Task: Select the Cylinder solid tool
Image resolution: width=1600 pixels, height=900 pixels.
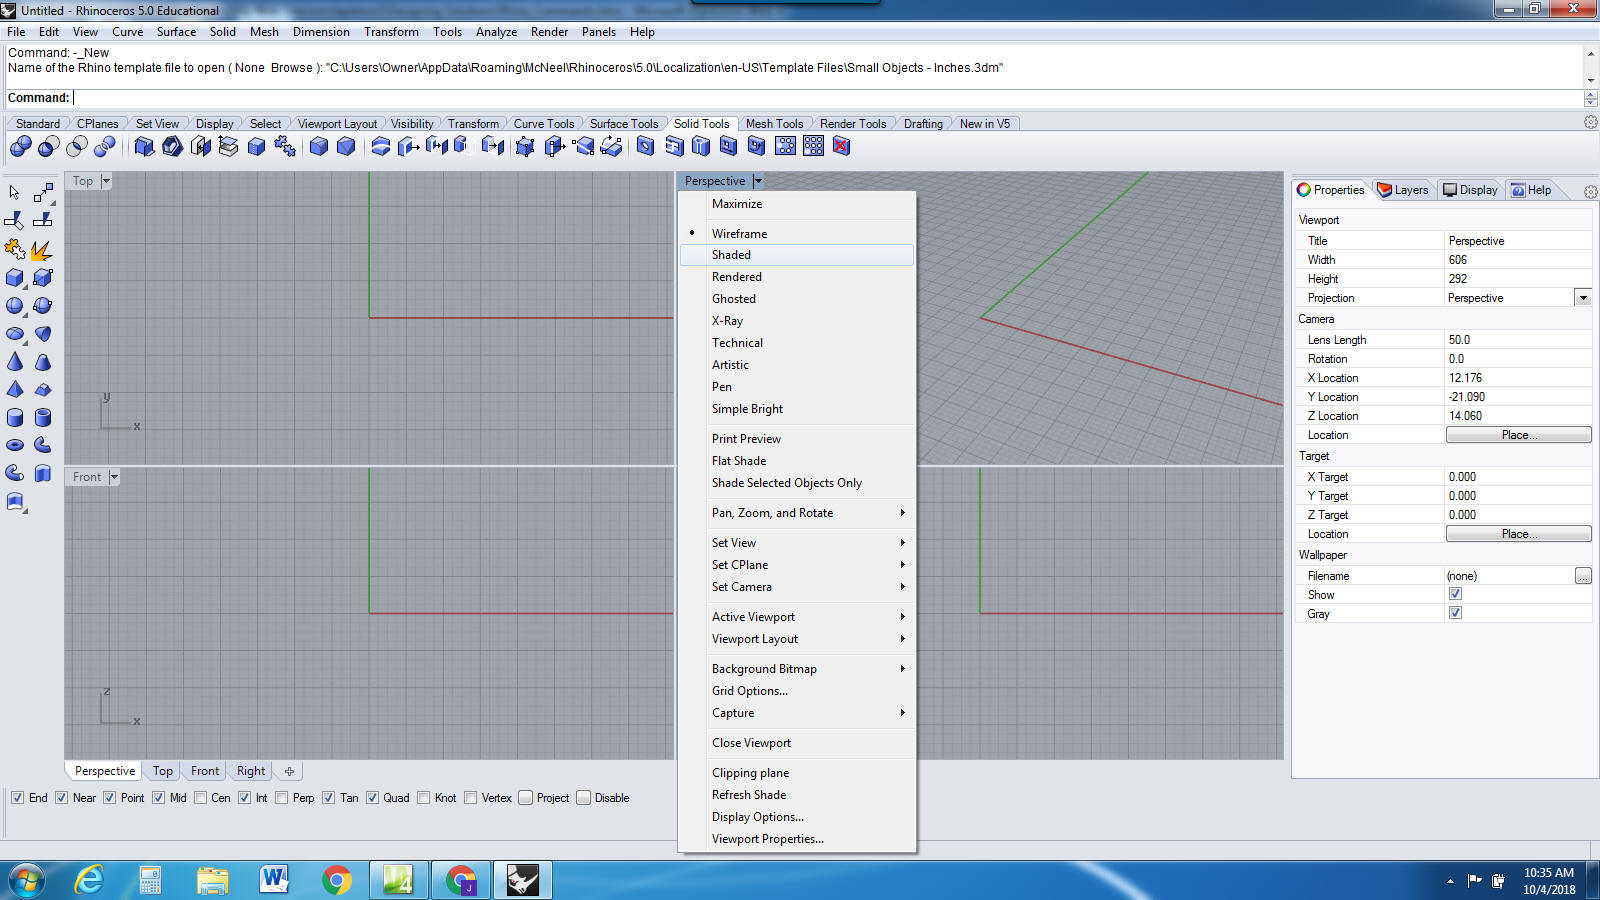Action: click(15, 417)
